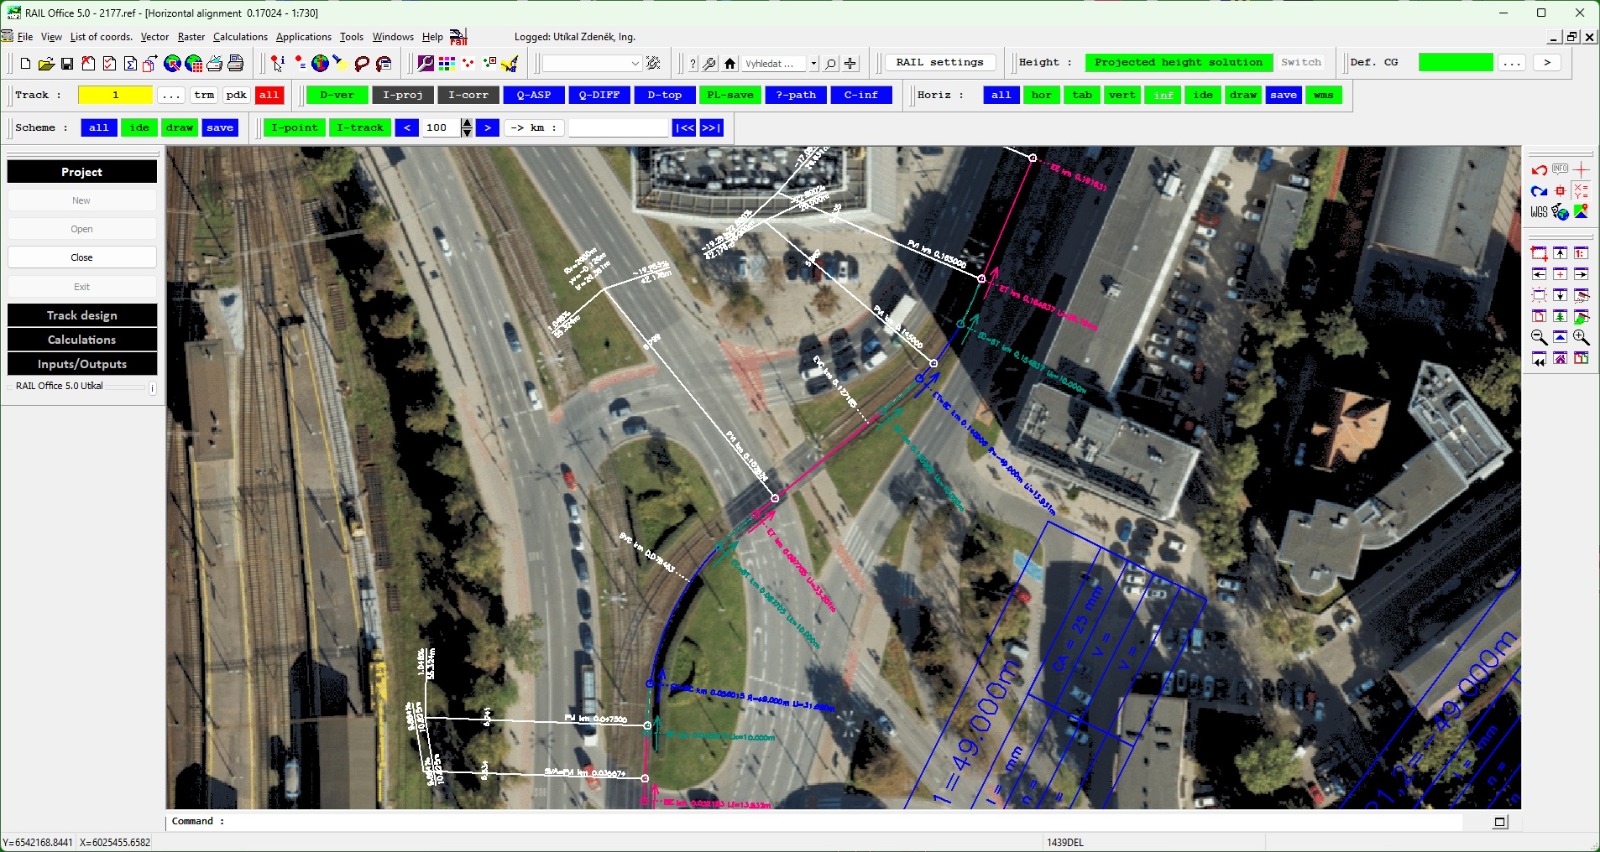Open the Vyhledat search dropdown arrow
Screen dimensions: 1600x852
tap(814, 63)
